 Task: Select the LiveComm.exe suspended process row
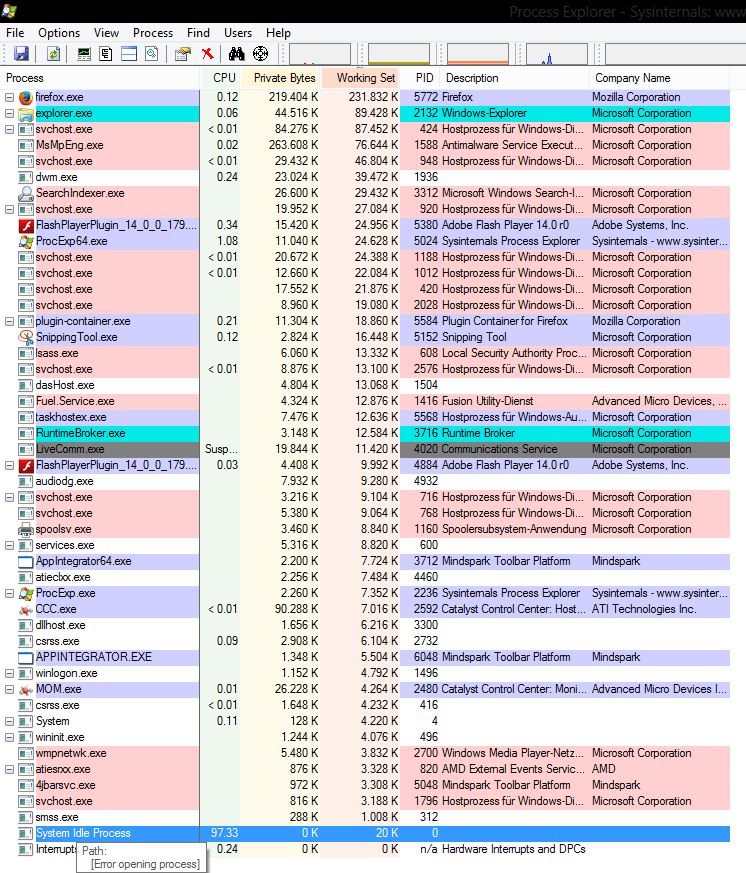coord(365,449)
